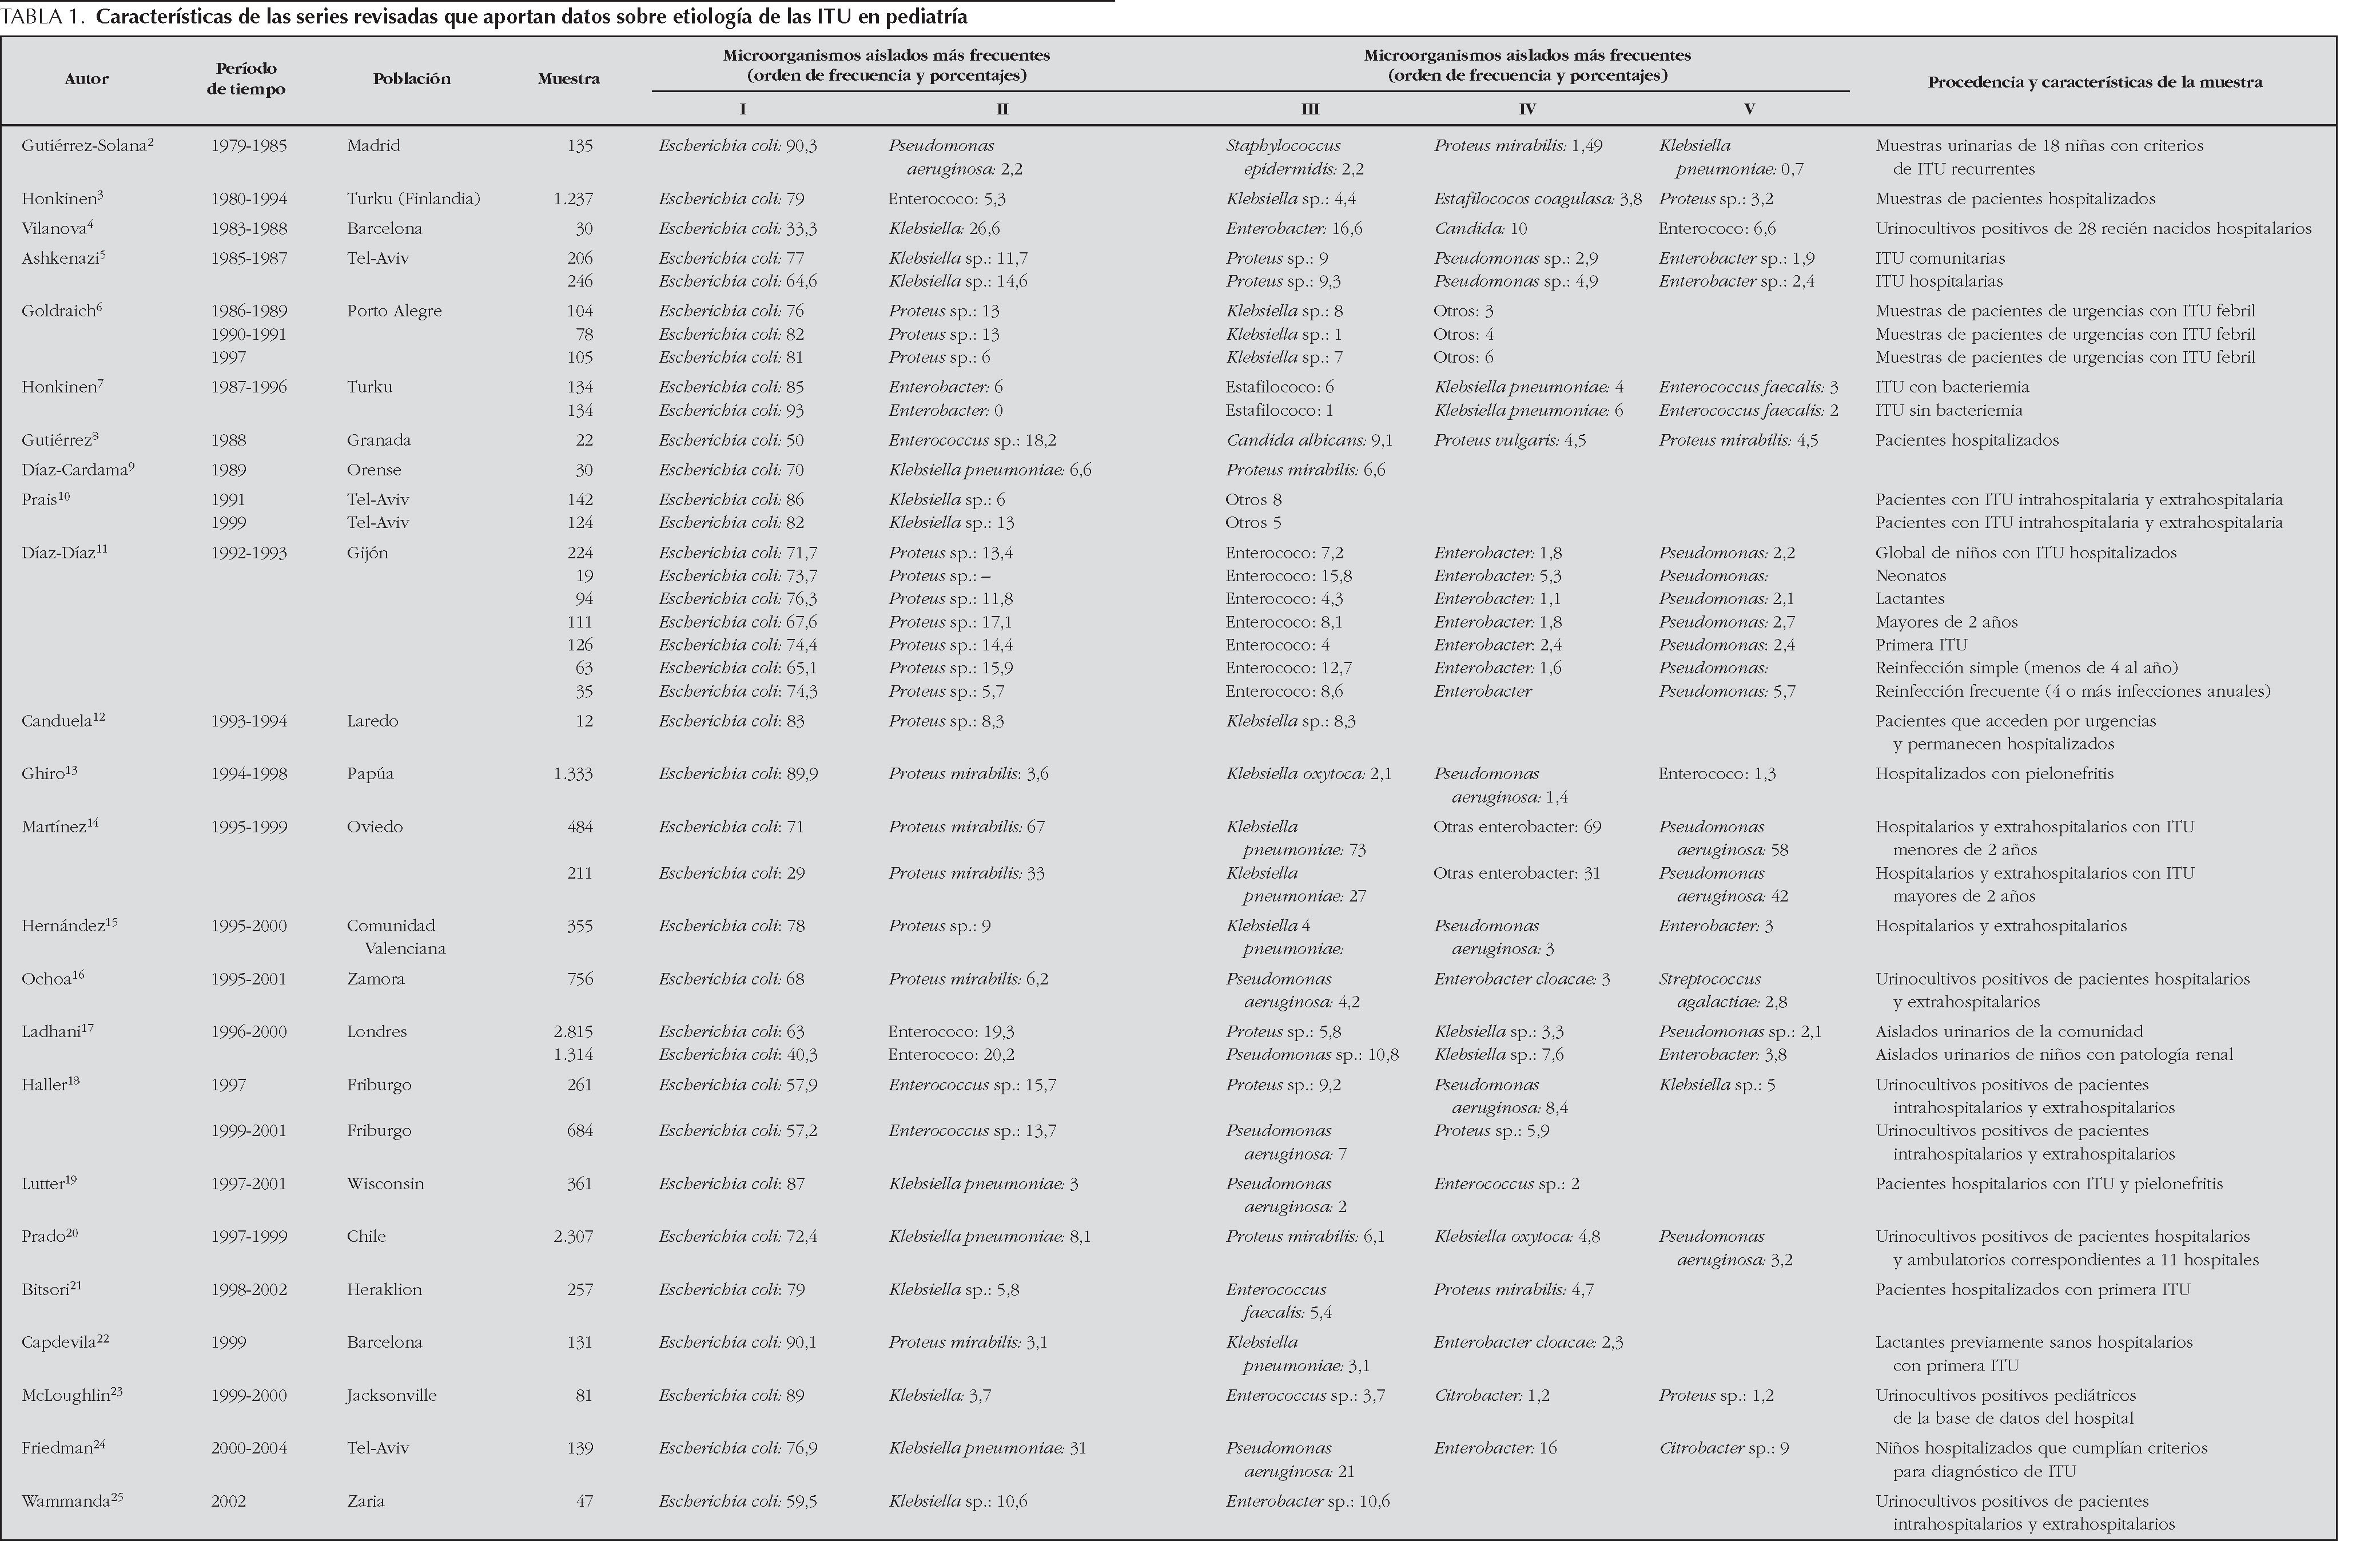Click the text 'Neonatos' in last column
This screenshot has height=1541, width=2380.
tap(1910, 576)
